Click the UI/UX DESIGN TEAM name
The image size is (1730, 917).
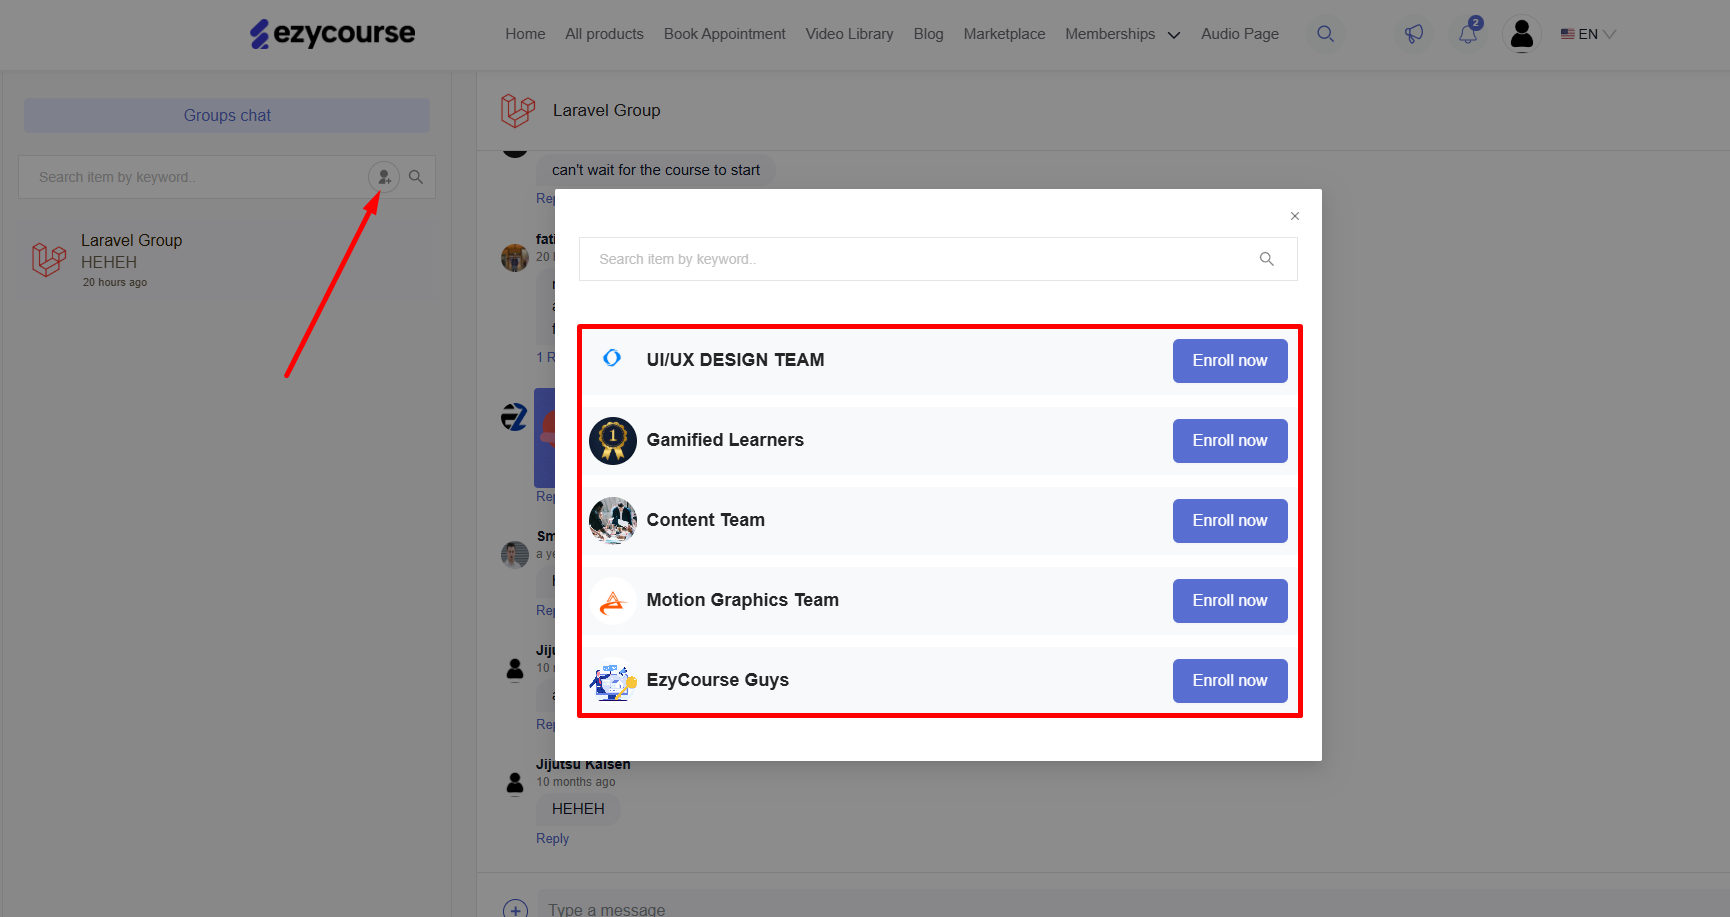tap(735, 360)
